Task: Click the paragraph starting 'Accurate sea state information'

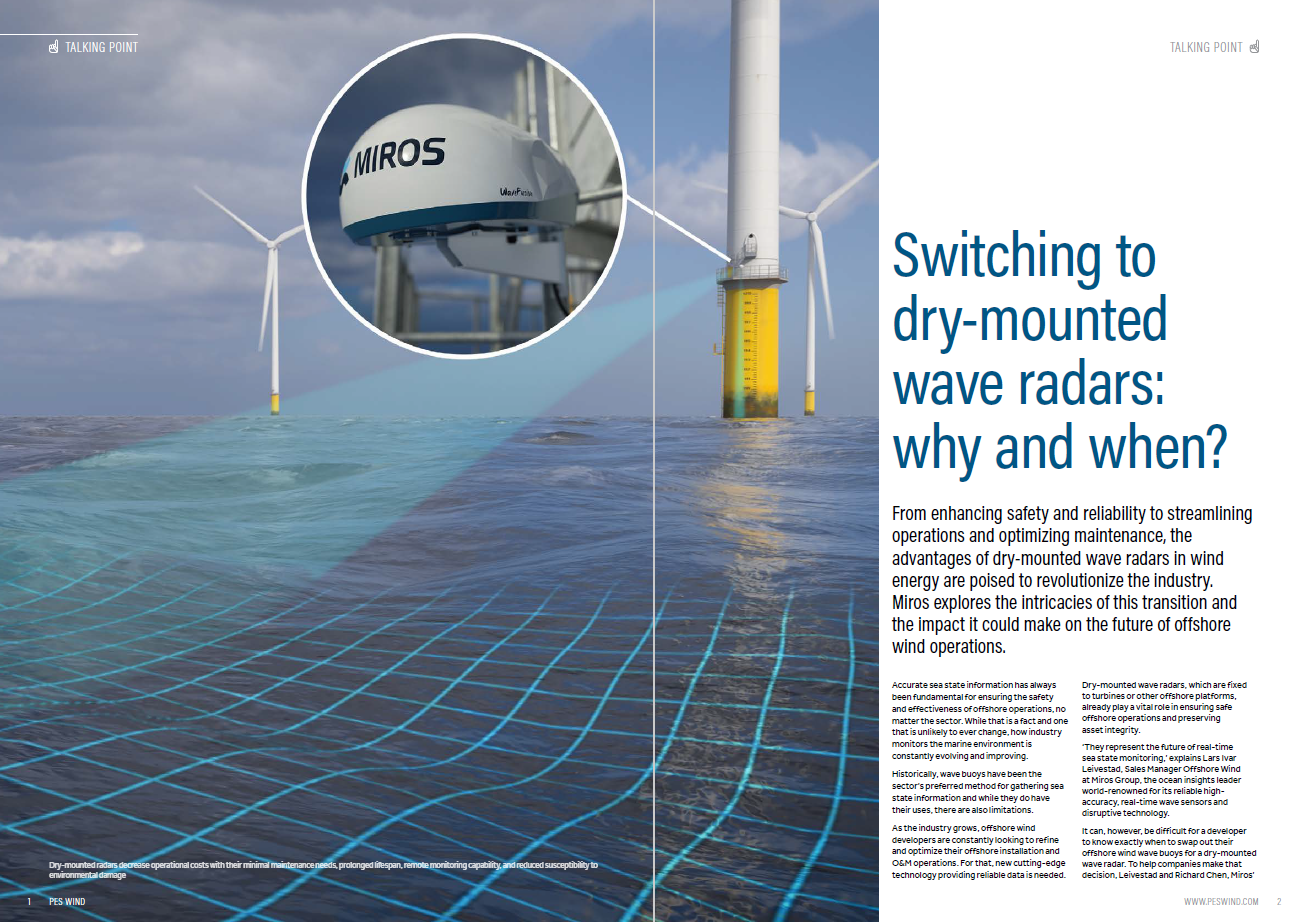Action: click(979, 721)
